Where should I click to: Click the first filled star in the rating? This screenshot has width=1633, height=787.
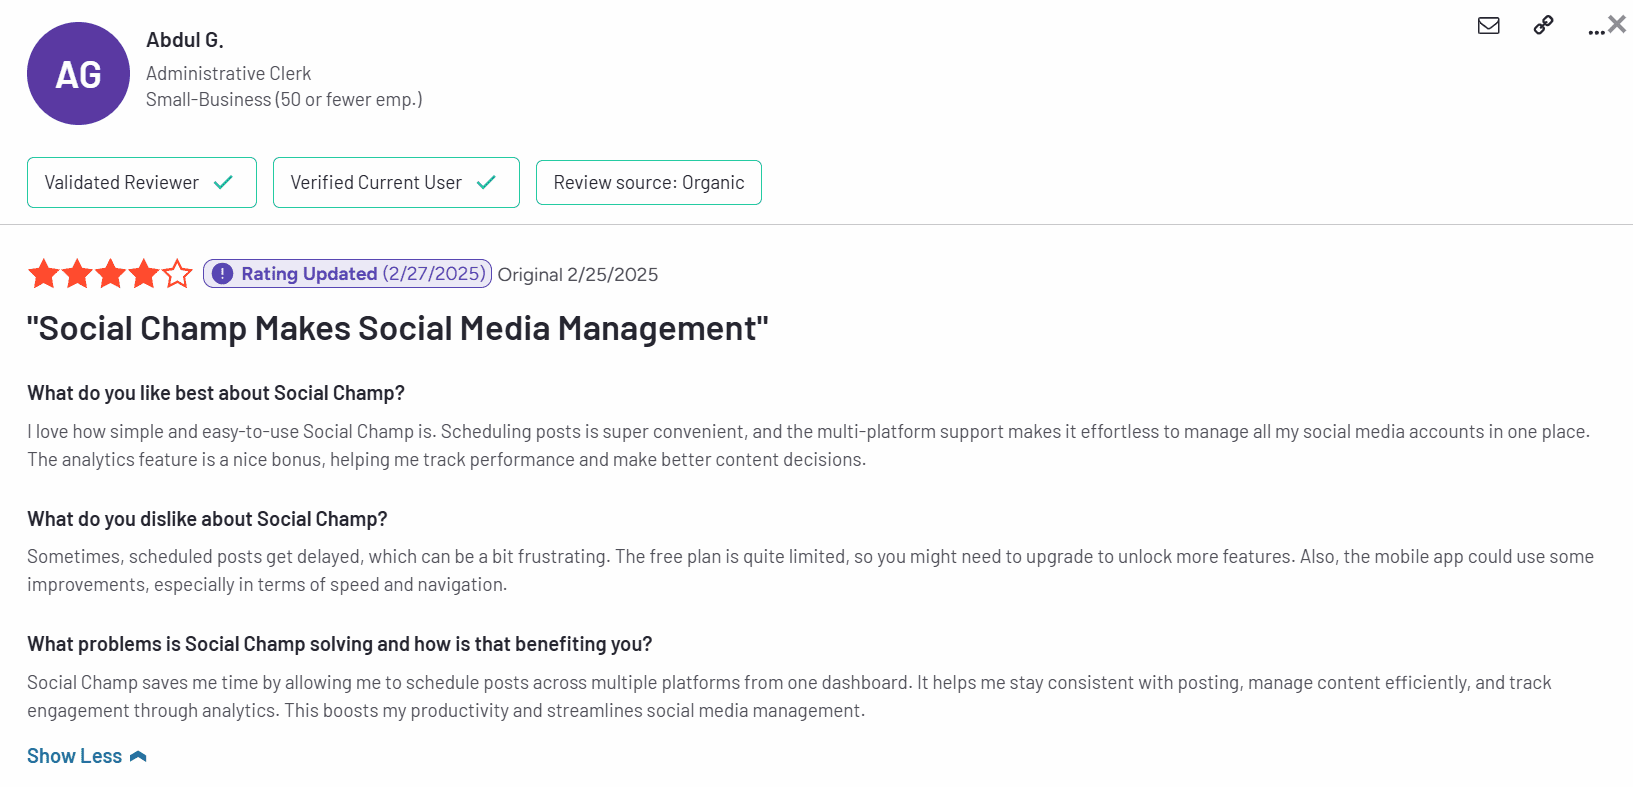pos(44,274)
